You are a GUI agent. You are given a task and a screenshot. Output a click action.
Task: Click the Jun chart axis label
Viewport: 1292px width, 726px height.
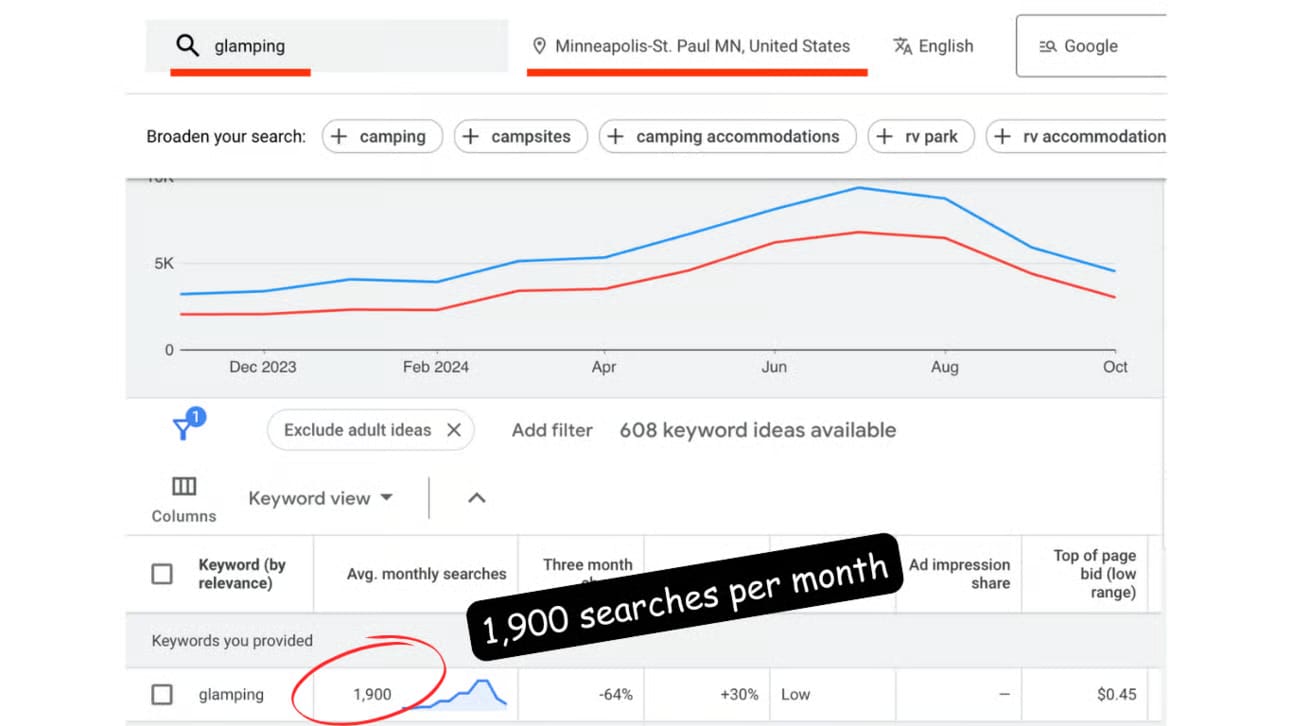click(x=774, y=367)
